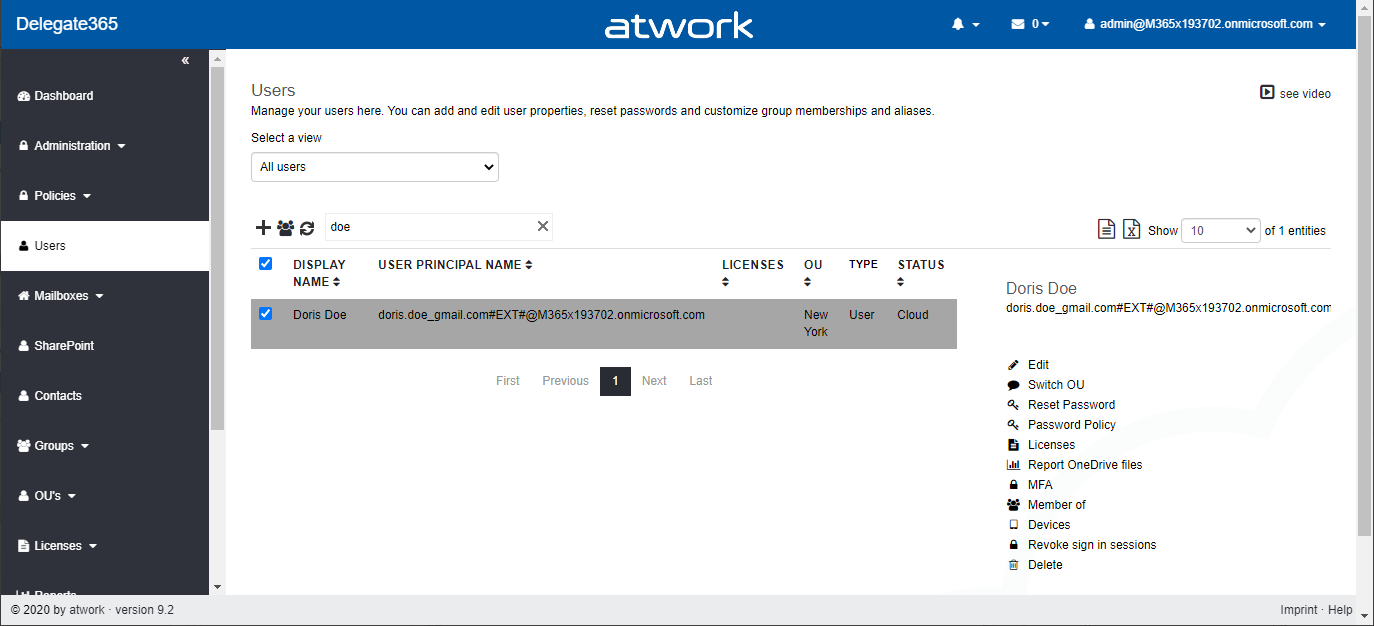
Task: Toggle the select-all checkbox in the table header
Action: tap(265, 264)
